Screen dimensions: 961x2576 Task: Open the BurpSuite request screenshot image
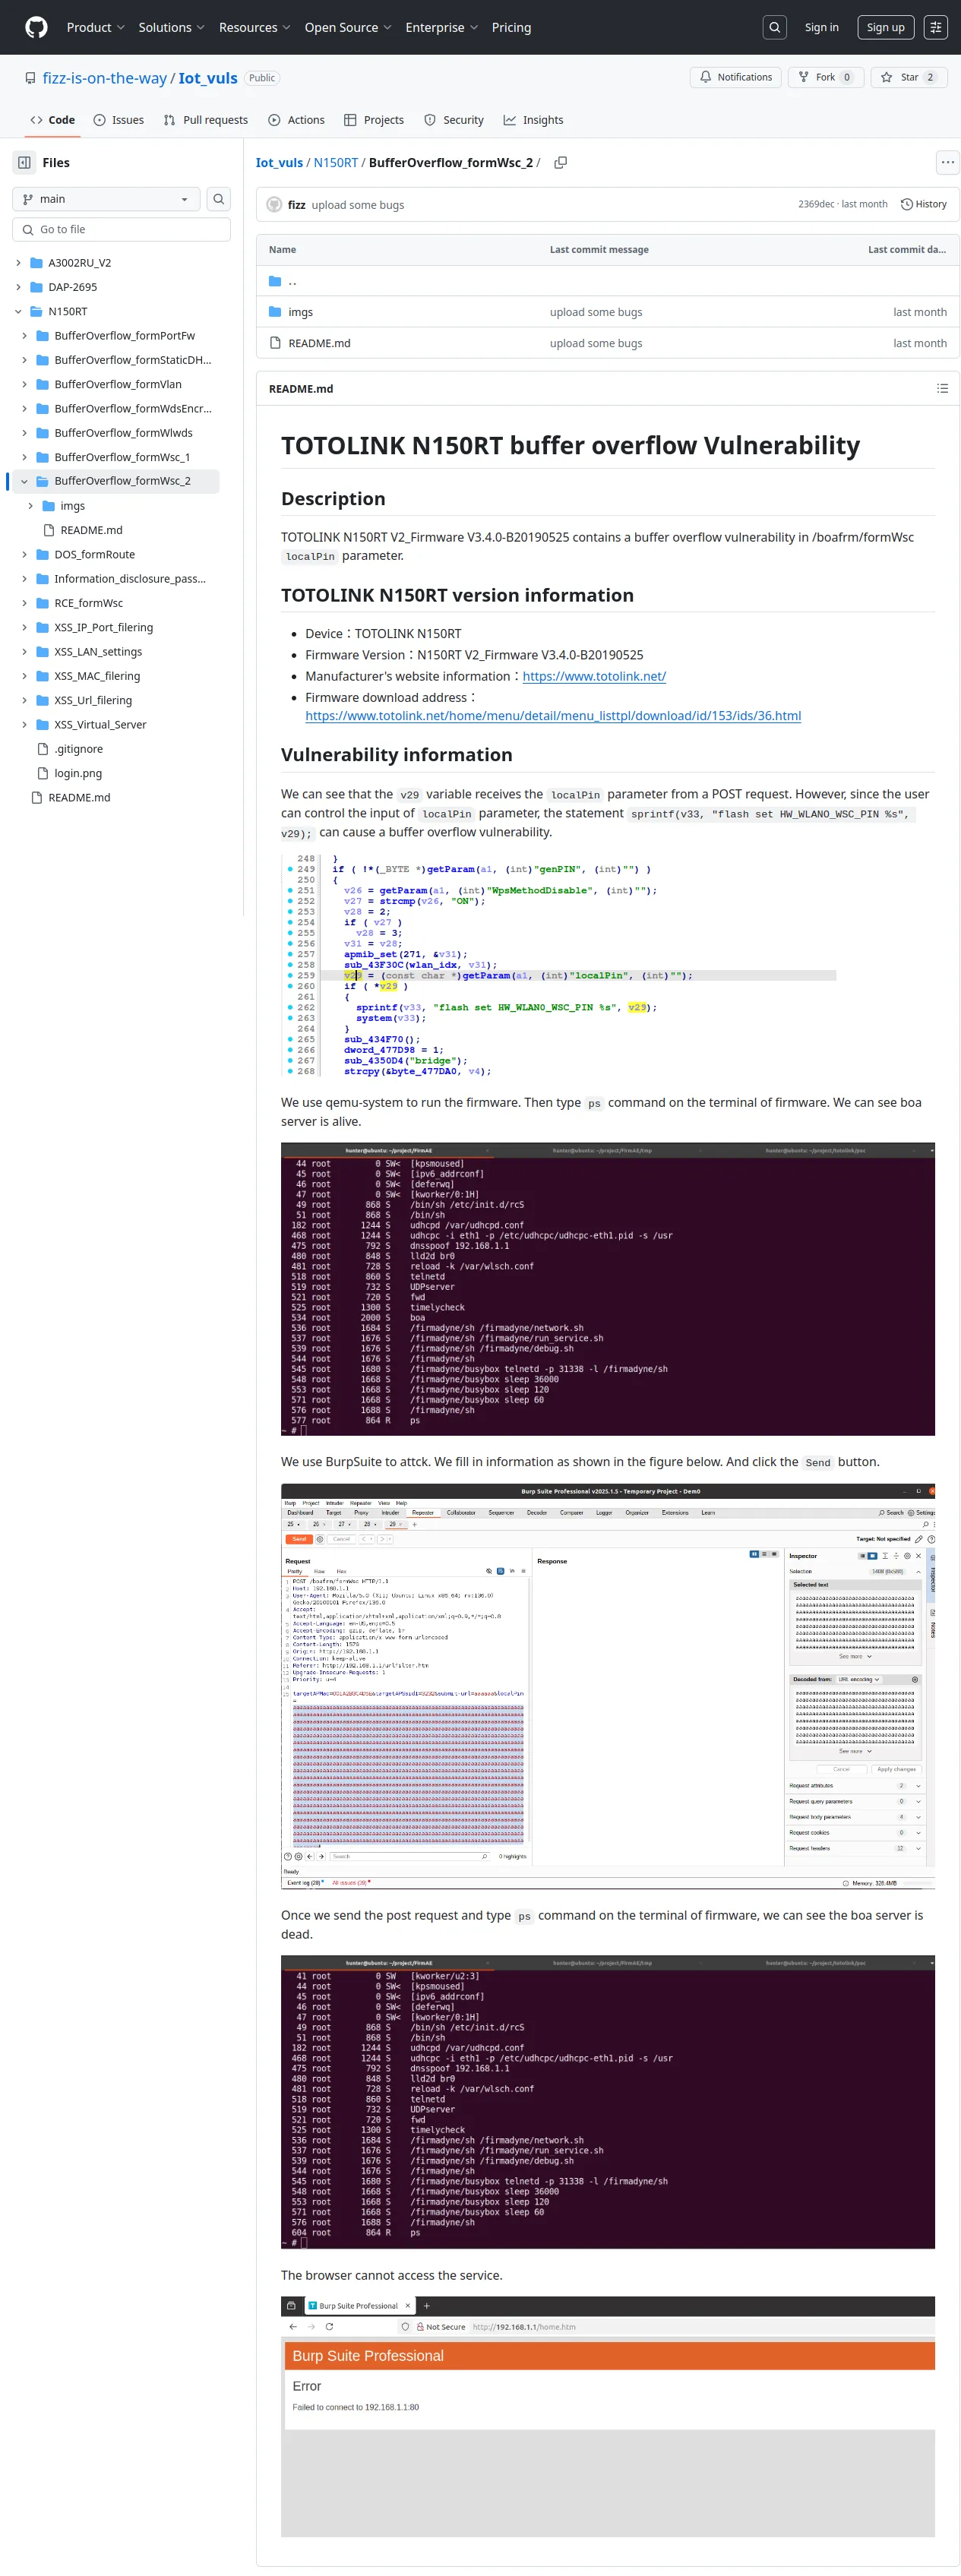point(608,1685)
